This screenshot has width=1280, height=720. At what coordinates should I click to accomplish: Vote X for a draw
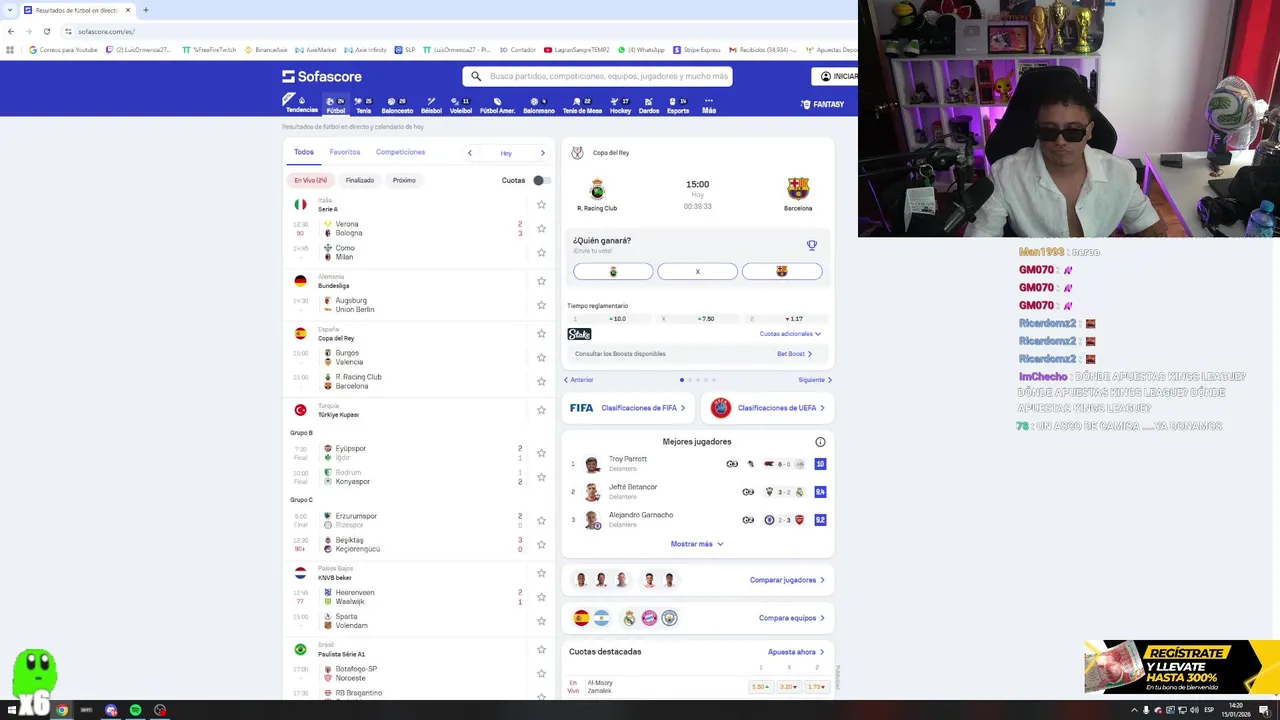coord(697,271)
